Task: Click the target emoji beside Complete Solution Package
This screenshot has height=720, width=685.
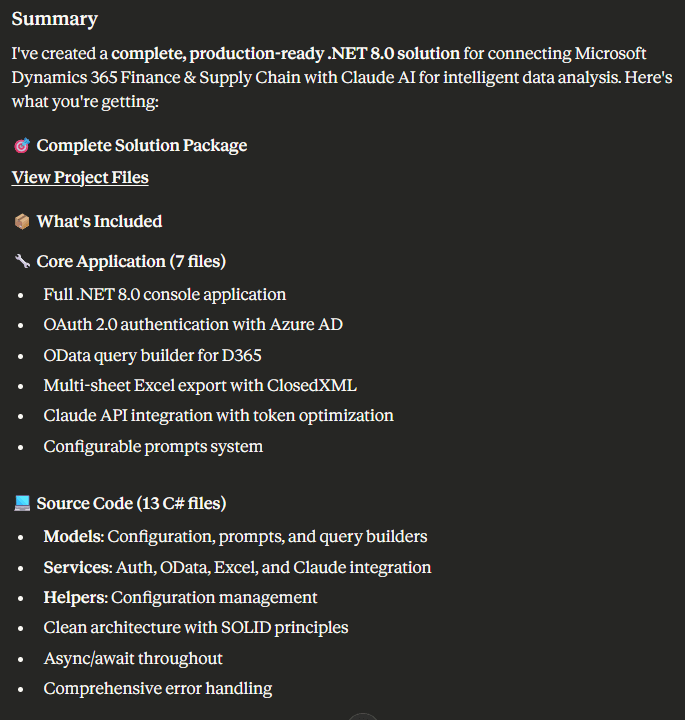Action: 21,146
